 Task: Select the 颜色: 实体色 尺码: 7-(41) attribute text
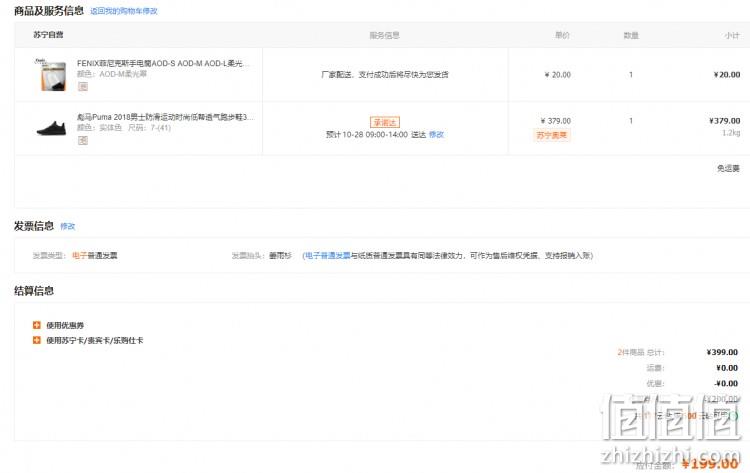pos(124,128)
